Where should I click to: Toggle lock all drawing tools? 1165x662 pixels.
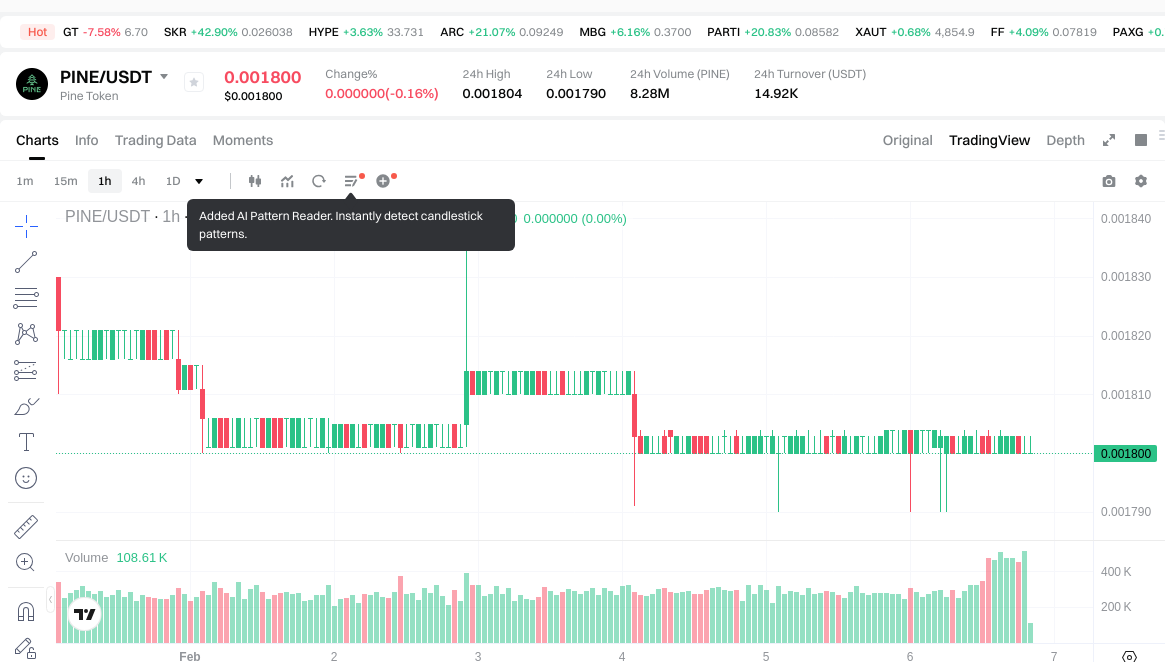tap(27, 648)
